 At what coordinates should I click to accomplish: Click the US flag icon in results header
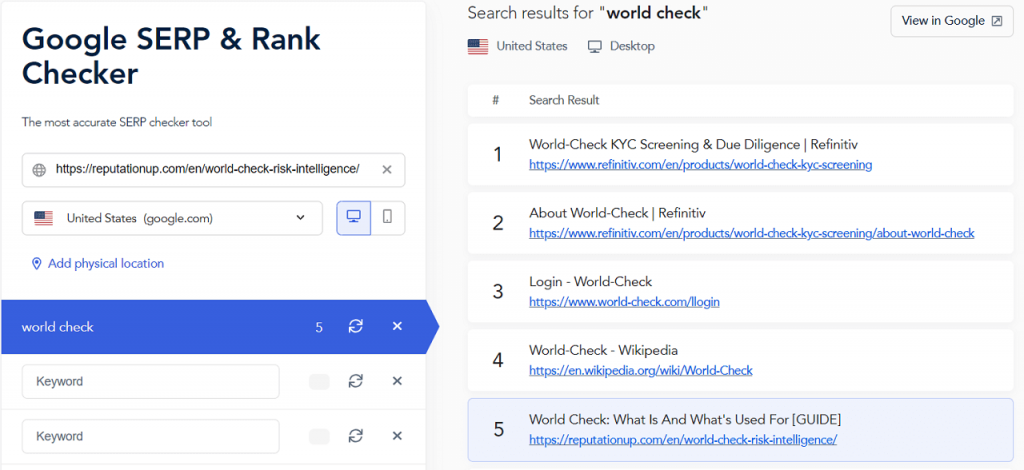478,46
